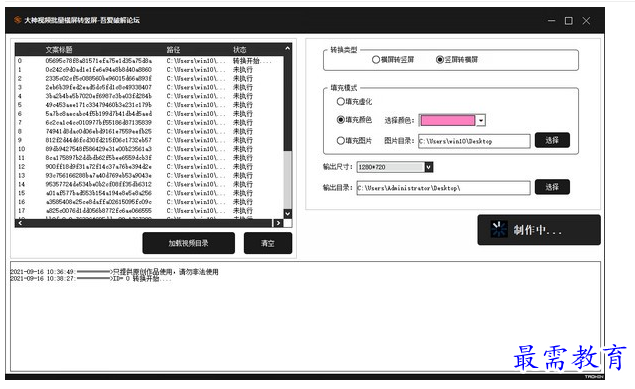This screenshot has height=389, width=635.
Task: Select row 2 starting 2335c02ef5
Action: pos(149,79)
